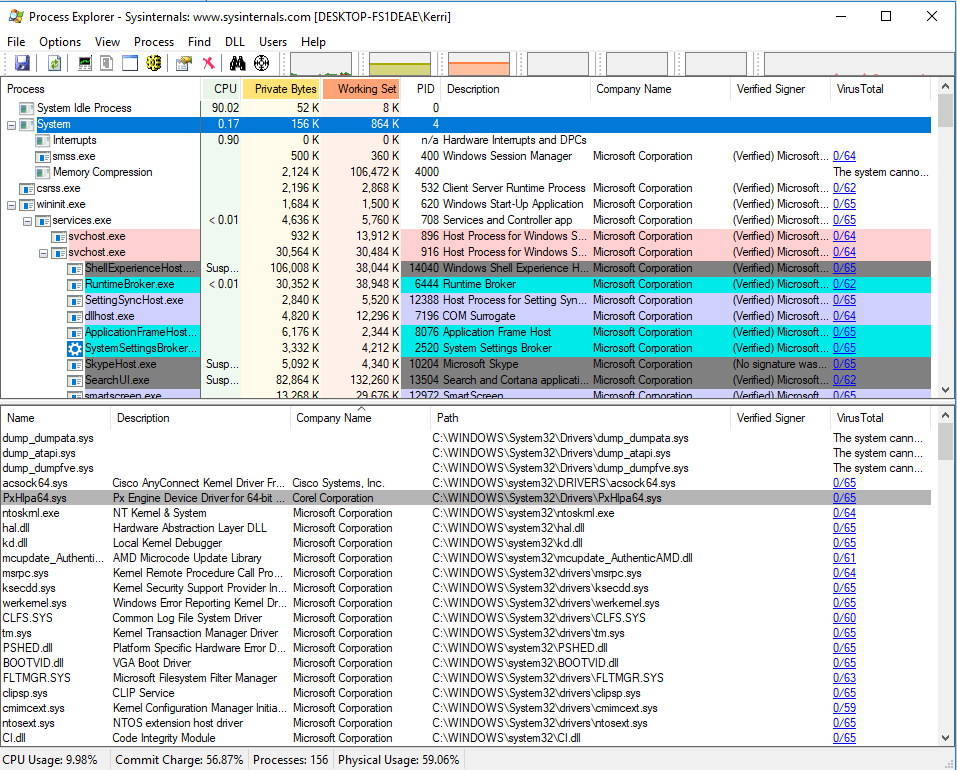
Task: Open the 0/61 VirusTotal link for mcupdate
Action: [844, 558]
